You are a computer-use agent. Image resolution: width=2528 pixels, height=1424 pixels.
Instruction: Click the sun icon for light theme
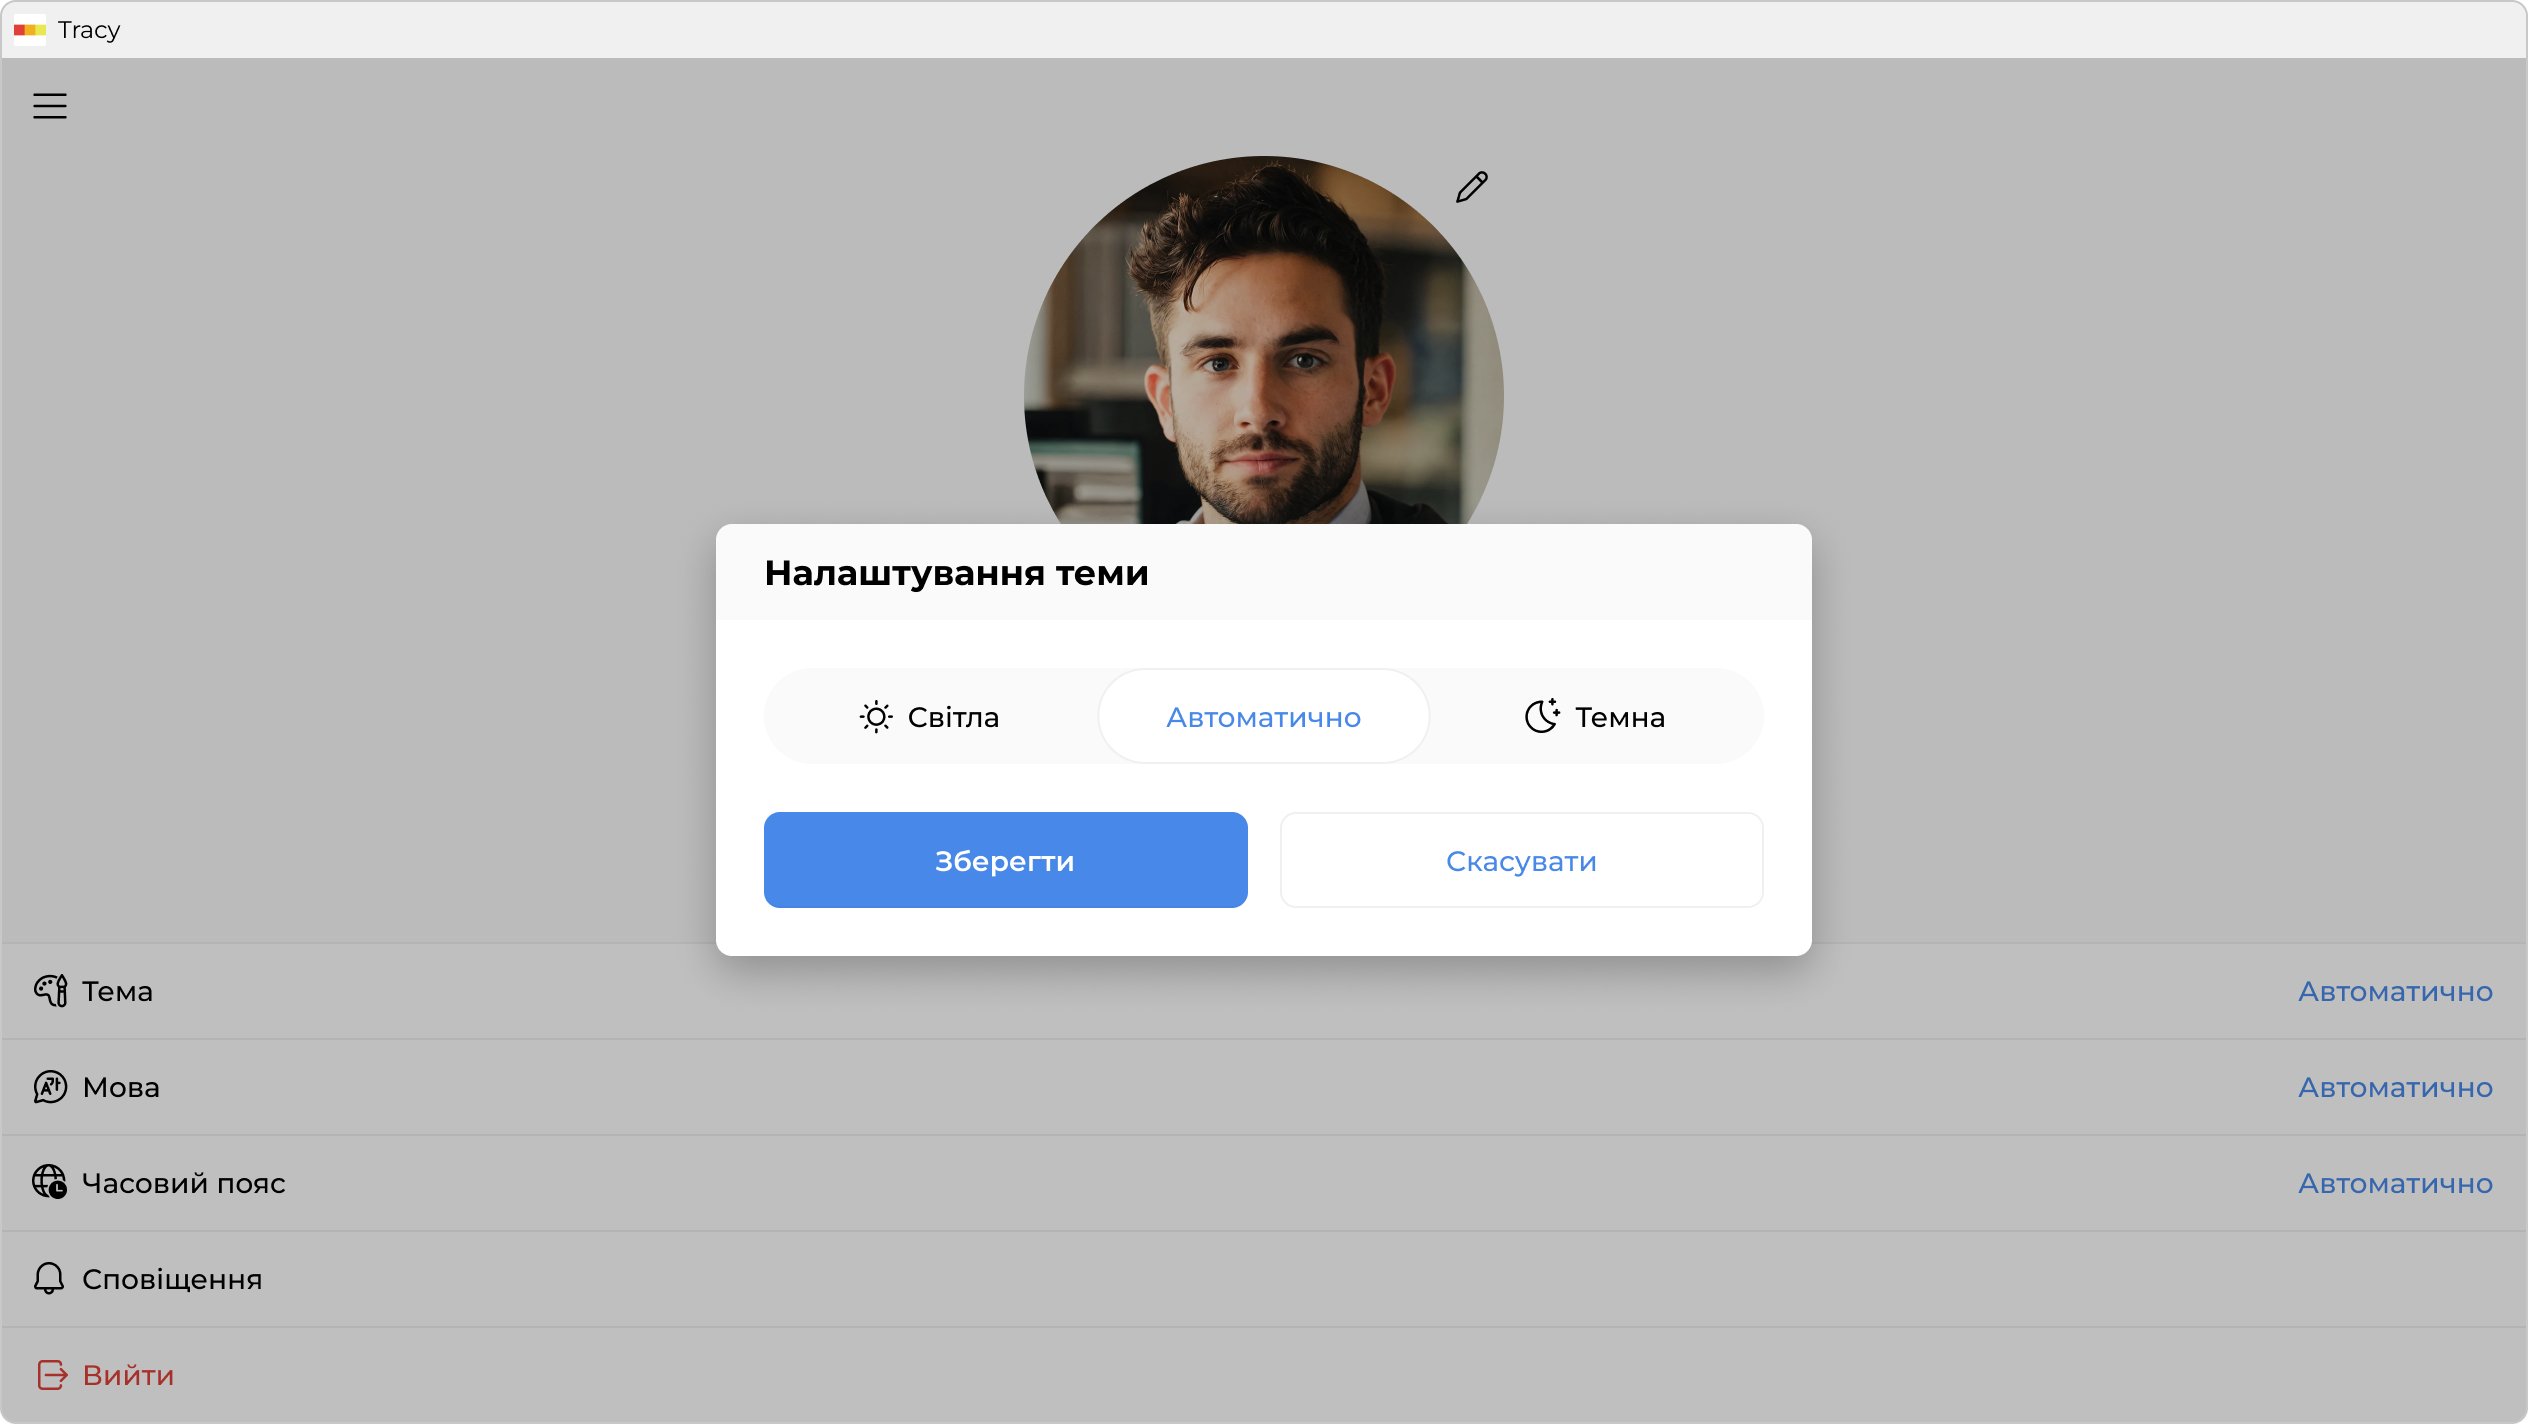tap(875, 717)
